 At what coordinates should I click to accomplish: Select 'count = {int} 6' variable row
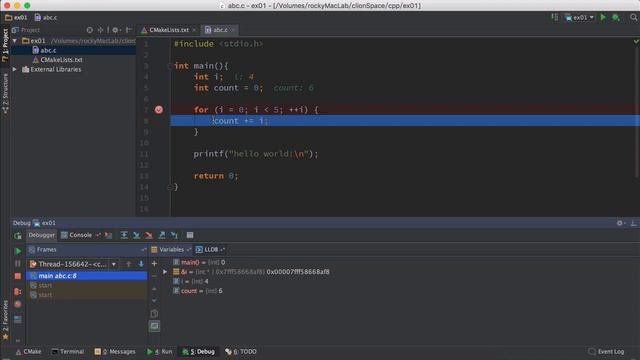coord(198,291)
